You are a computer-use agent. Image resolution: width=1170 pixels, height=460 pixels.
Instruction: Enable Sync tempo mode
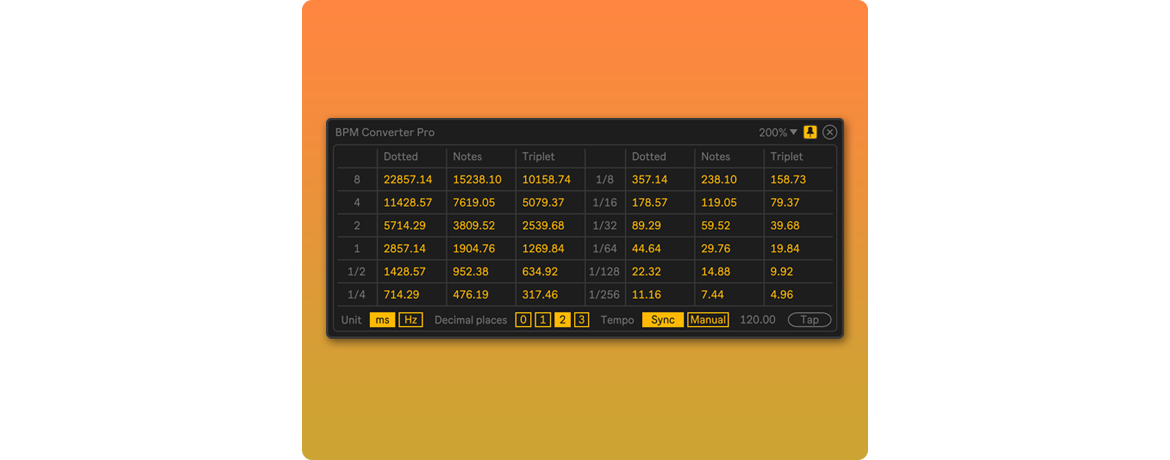[x=662, y=320]
